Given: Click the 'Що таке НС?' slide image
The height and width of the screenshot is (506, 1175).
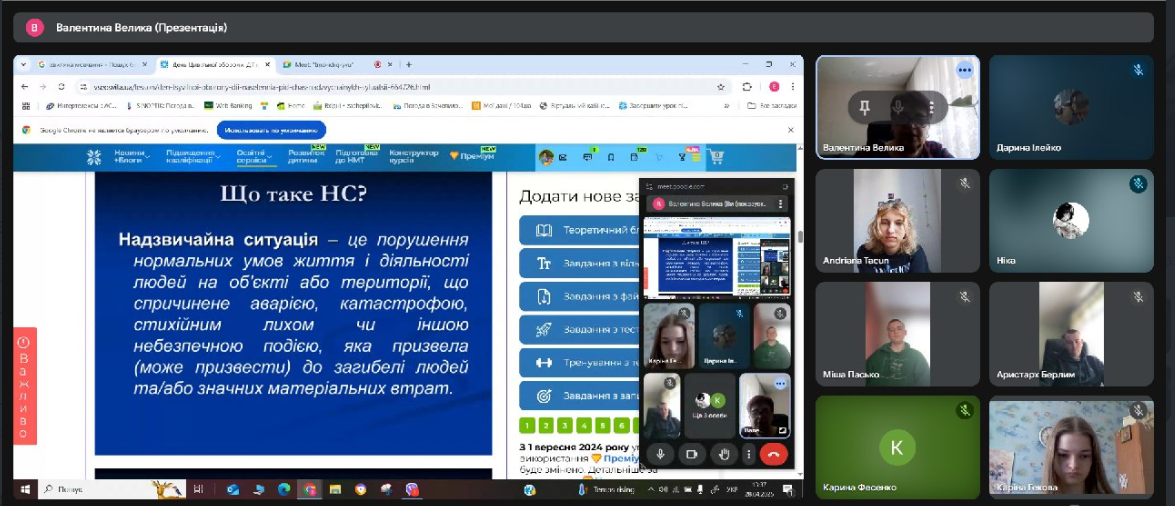Looking at the screenshot, I should [x=293, y=313].
